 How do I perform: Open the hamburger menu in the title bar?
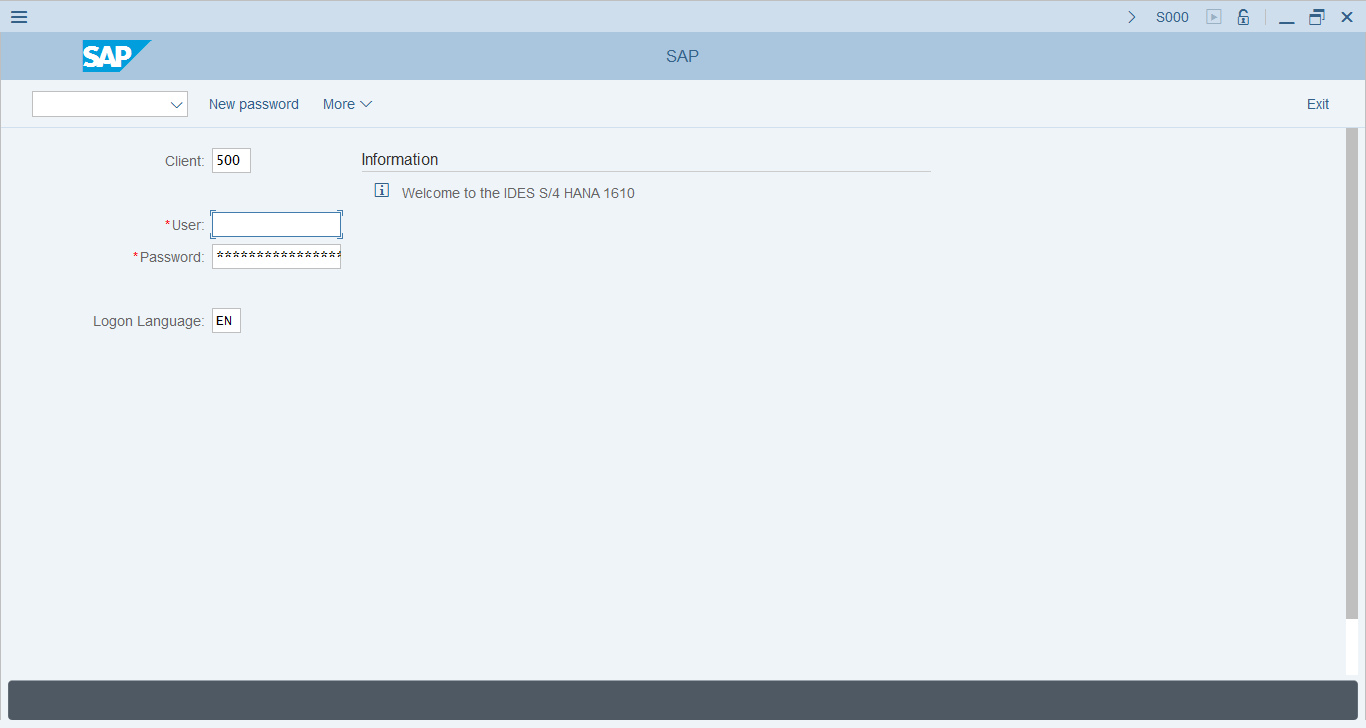point(18,17)
